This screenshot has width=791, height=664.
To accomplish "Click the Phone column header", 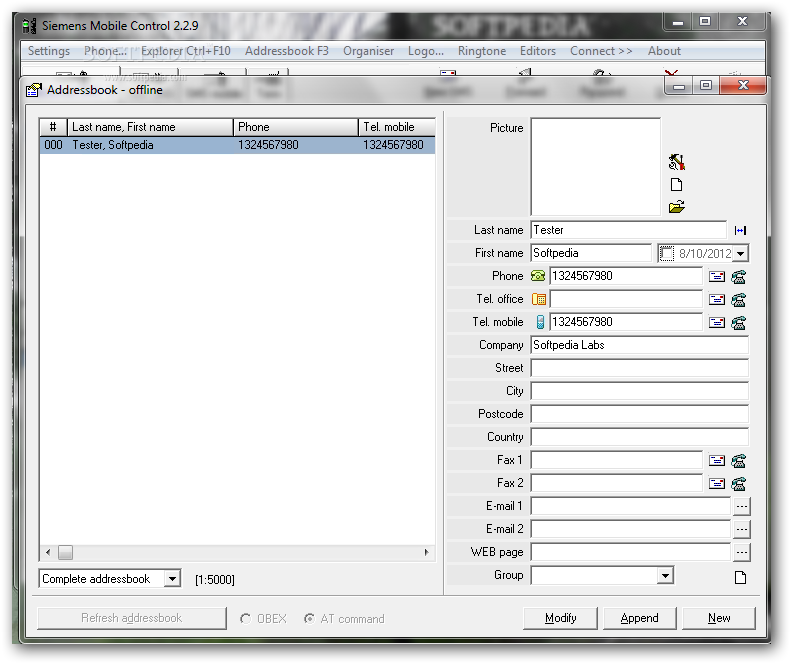I will pyautogui.click(x=296, y=127).
